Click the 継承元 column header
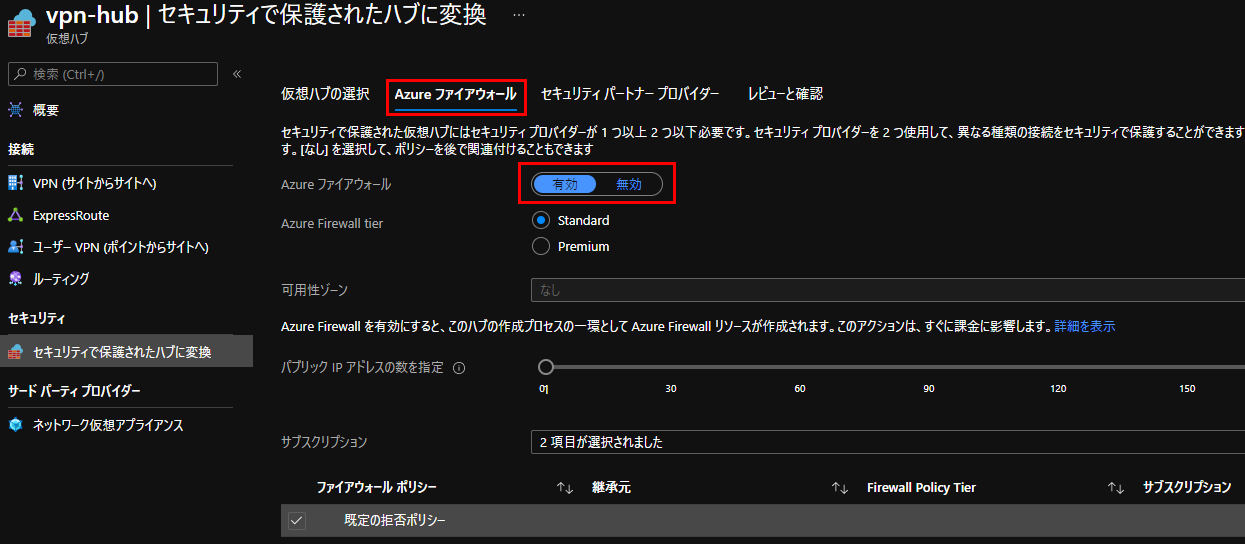This screenshot has width=1245, height=544. (611, 488)
